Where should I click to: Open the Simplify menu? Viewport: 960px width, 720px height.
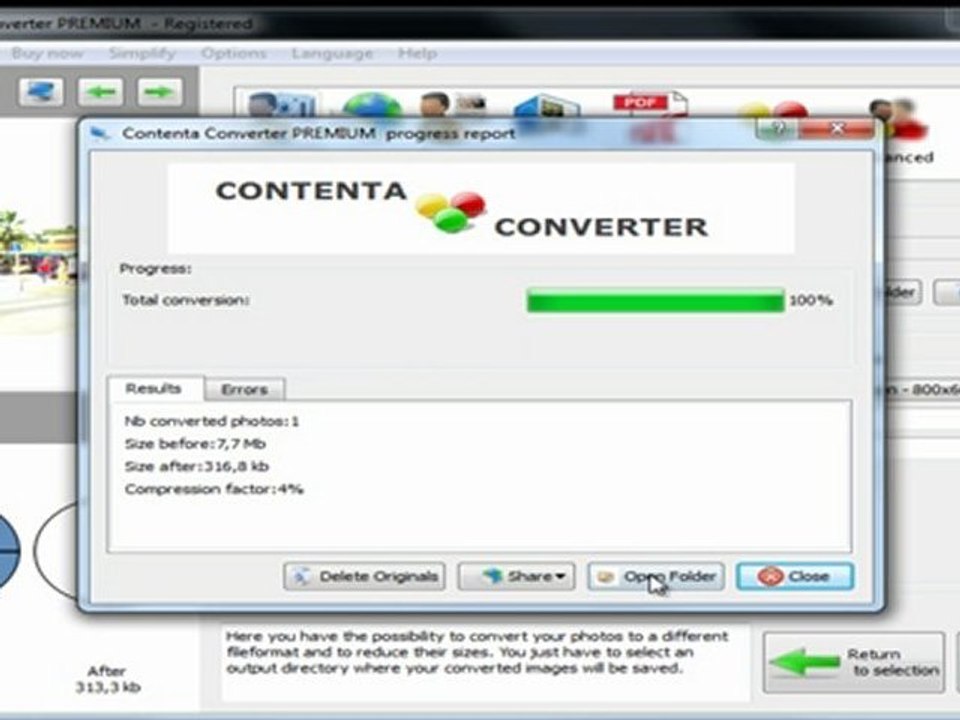tap(142, 53)
